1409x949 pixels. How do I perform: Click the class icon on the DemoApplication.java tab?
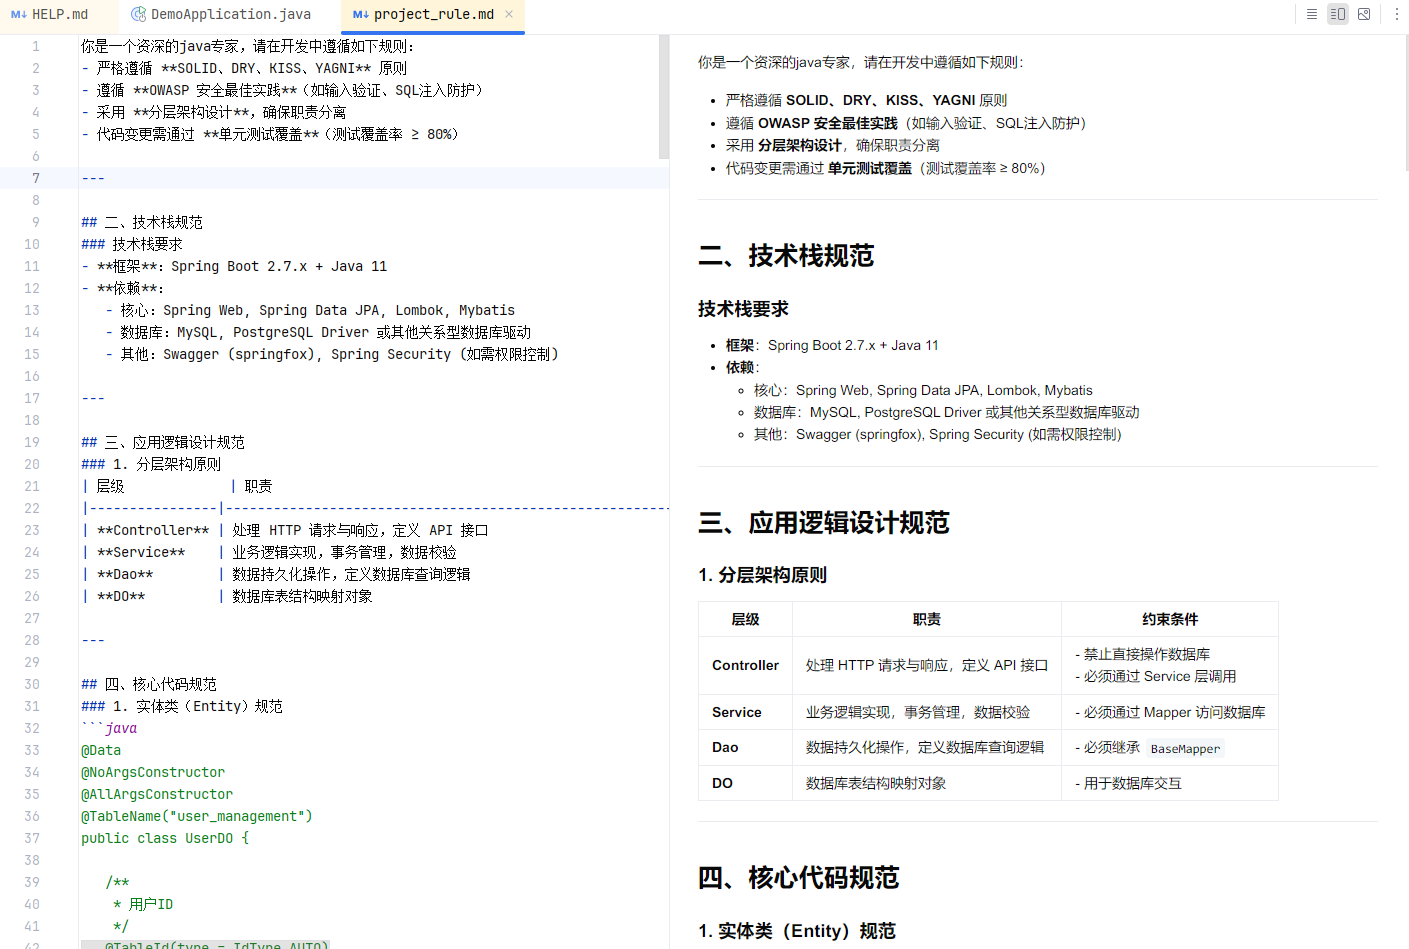tap(139, 14)
